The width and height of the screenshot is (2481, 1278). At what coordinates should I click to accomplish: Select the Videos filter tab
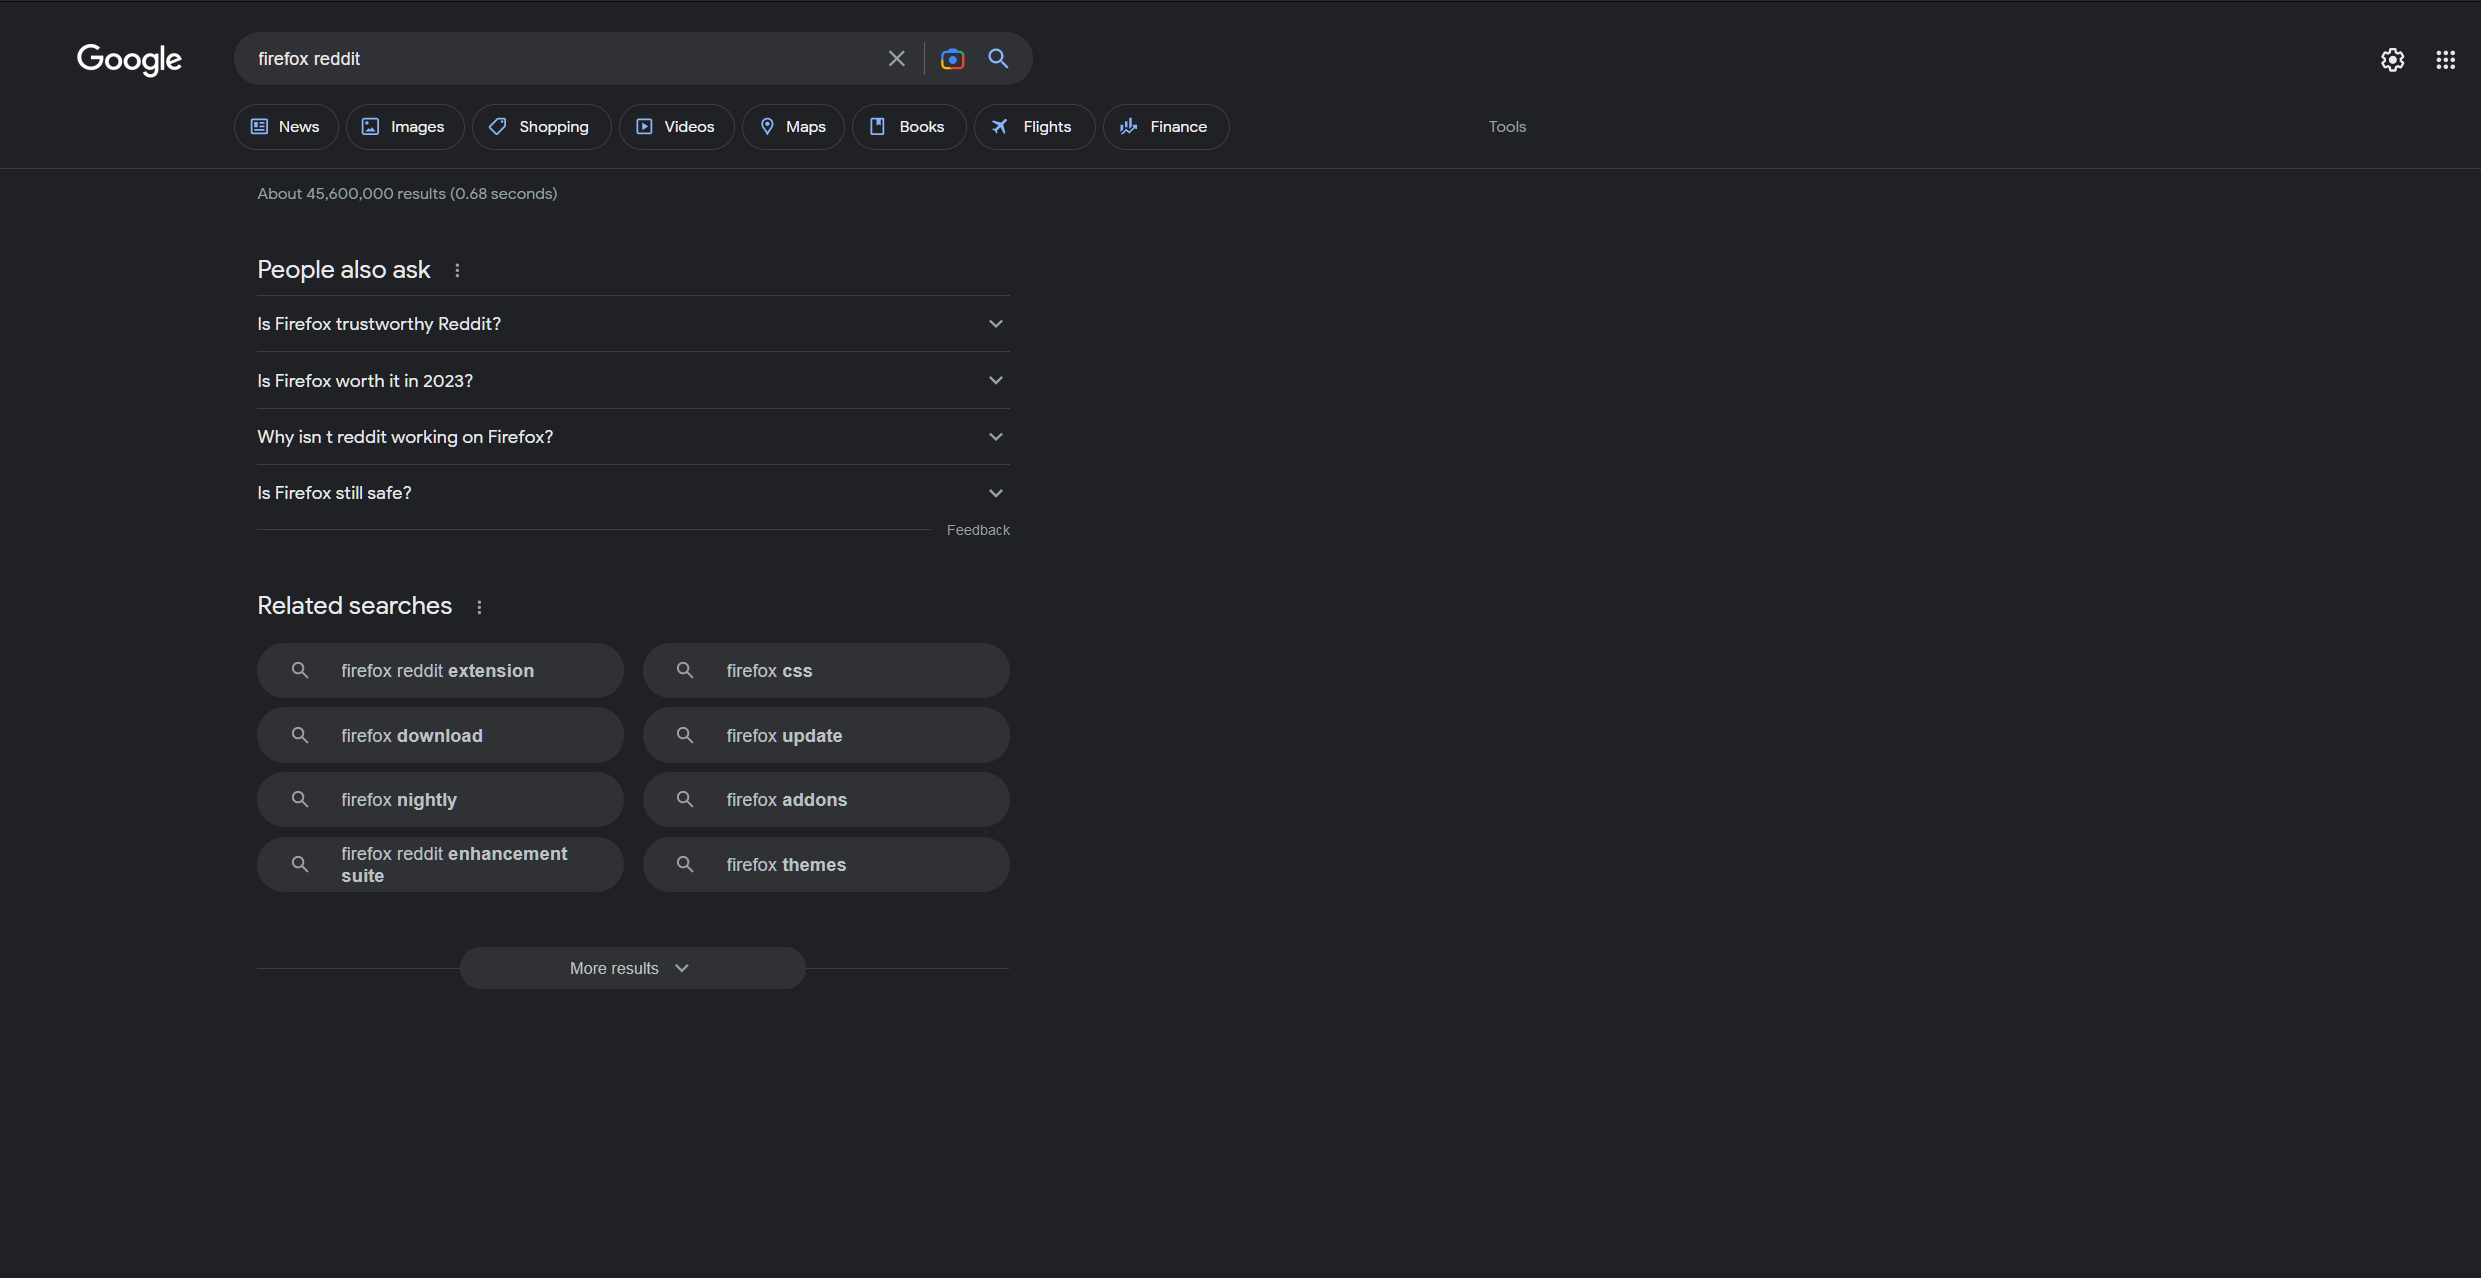[676, 127]
